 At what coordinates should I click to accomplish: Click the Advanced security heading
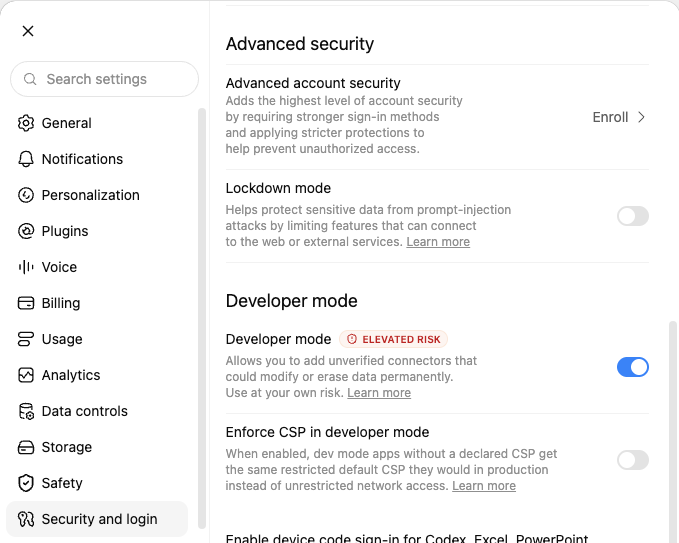(x=300, y=44)
